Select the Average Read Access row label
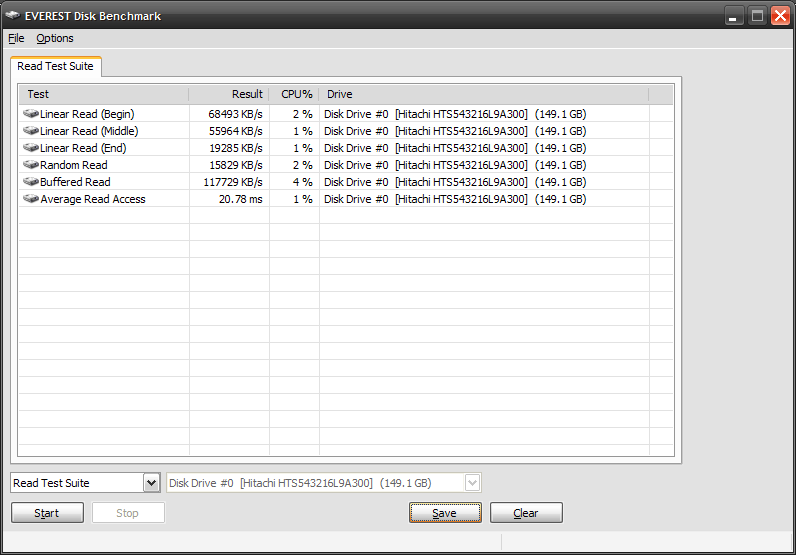Image resolution: width=796 pixels, height=555 pixels. click(x=93, y=199)
